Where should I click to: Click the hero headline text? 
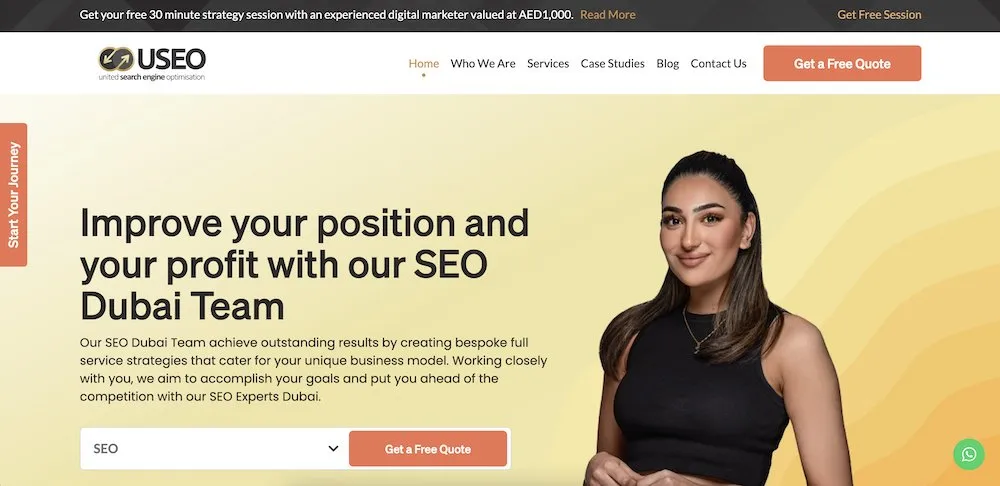coord(305,265)
